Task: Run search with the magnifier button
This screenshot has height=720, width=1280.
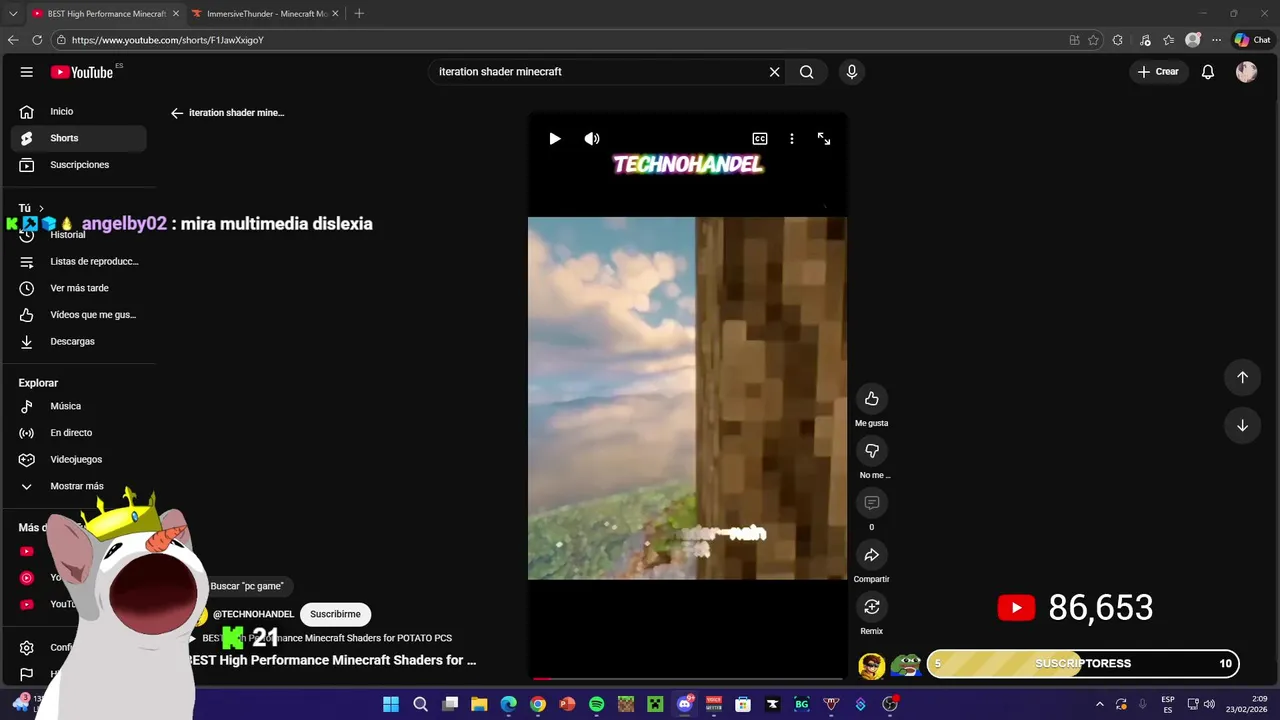Action: pyautogui.click(x=806, y=72)
